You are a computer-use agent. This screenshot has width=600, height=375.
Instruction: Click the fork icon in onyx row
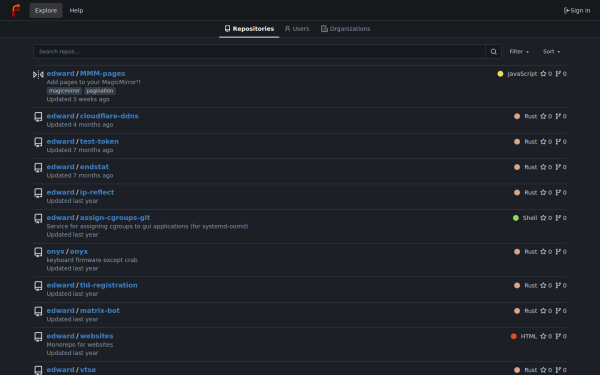pyautogui.click(x=558, y=251)
